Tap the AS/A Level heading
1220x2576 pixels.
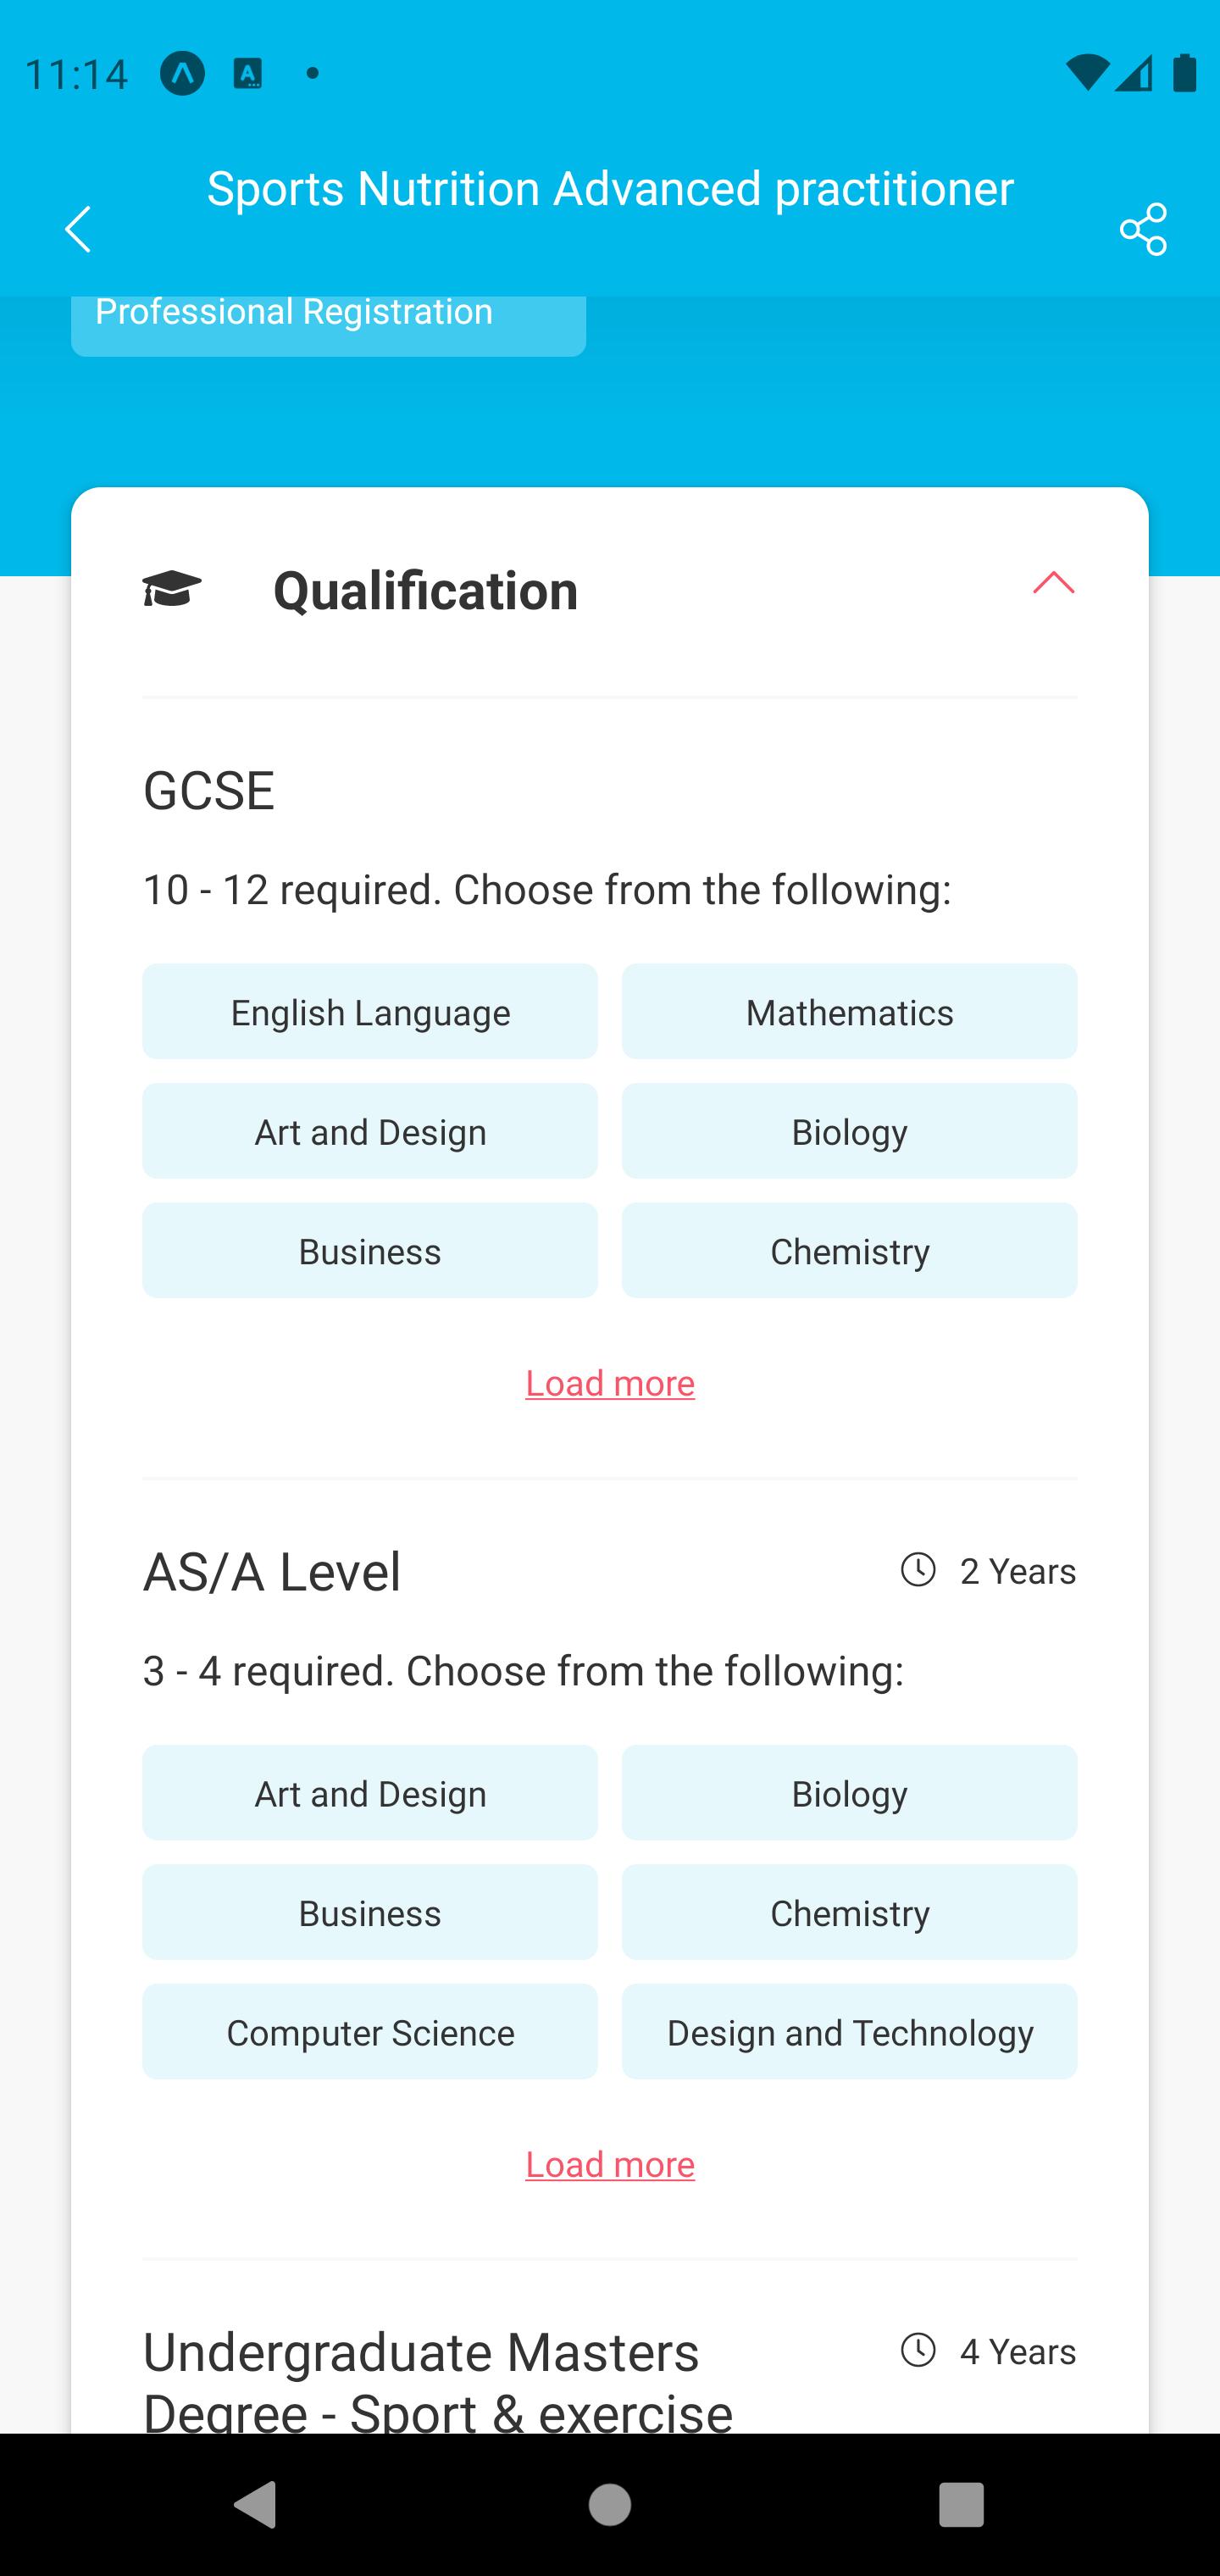272,1571
